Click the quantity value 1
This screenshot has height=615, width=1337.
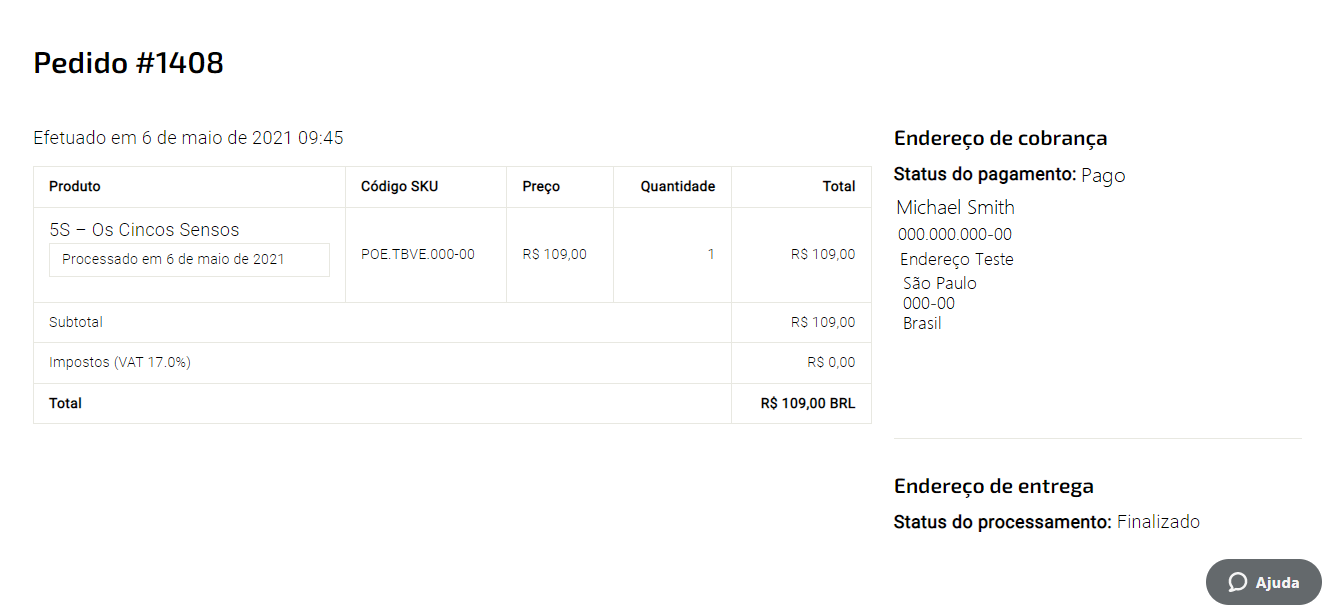click(711, 254)
